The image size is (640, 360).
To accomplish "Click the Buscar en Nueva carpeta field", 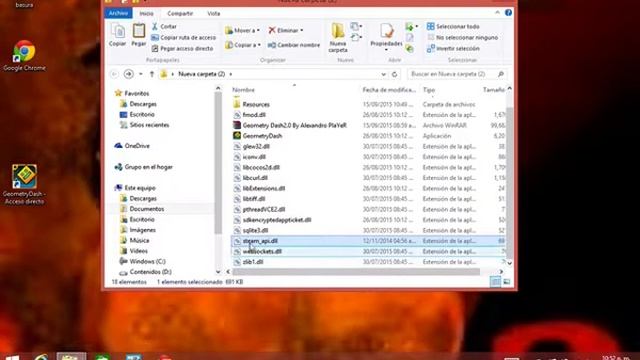I will (x=457, y=74).
